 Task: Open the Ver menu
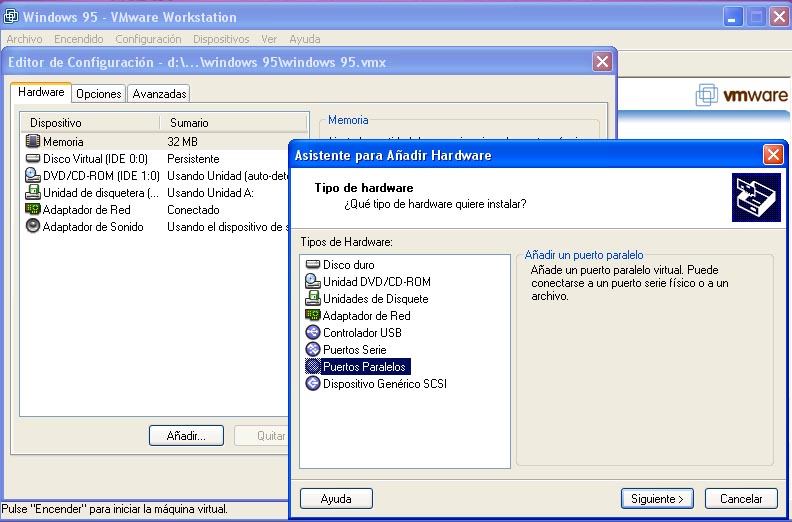269,39
